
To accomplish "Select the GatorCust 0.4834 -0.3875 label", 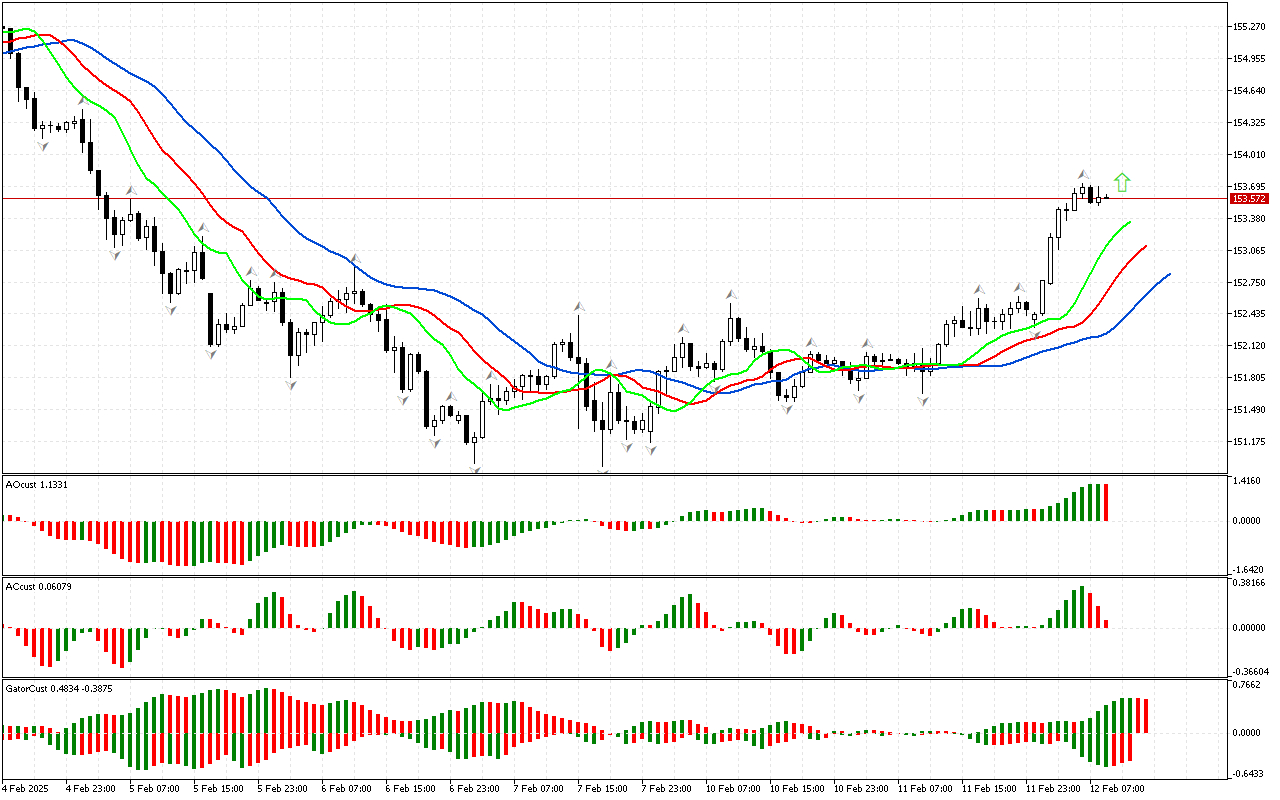I will point(58,689).
